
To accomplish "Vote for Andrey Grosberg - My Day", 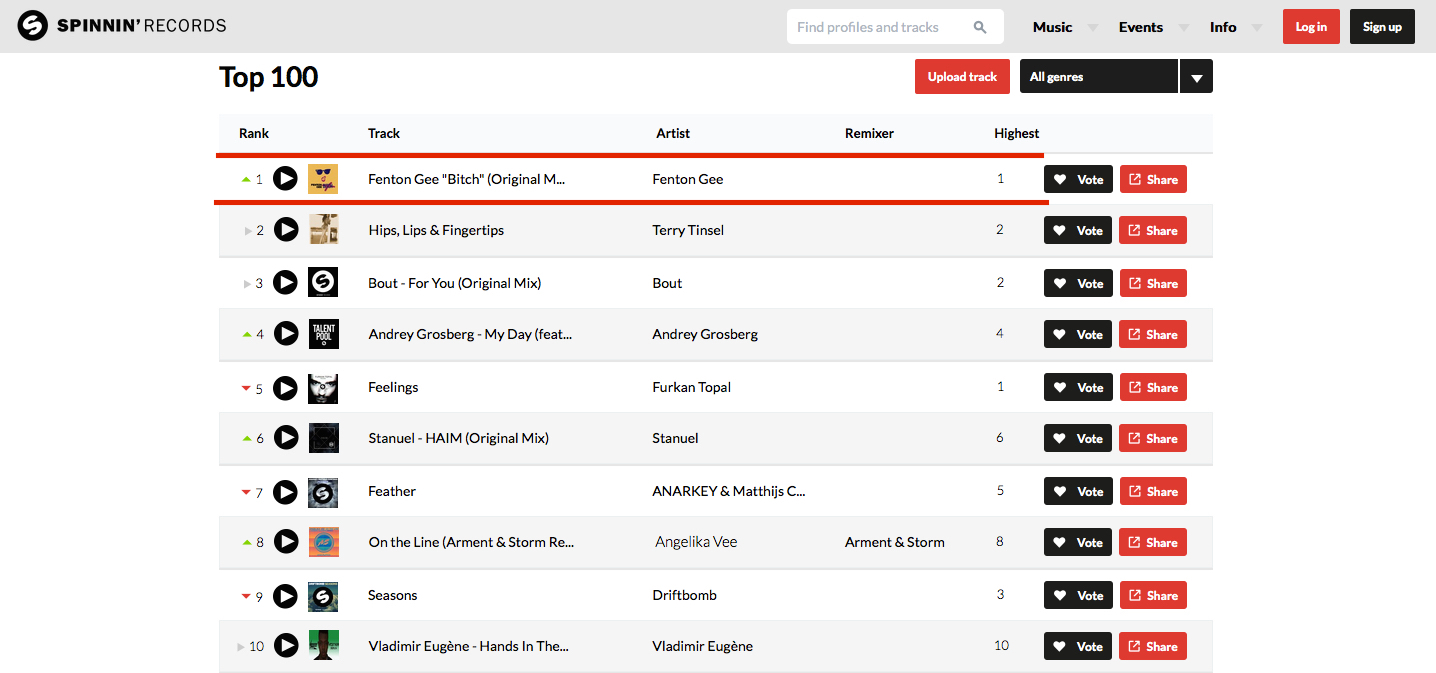I will [x=1078, y=334].
